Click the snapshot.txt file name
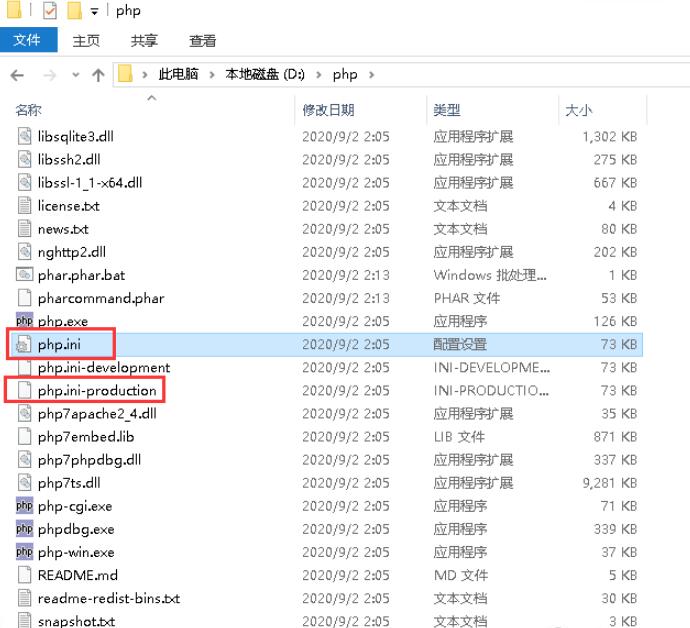 (76, 621)
